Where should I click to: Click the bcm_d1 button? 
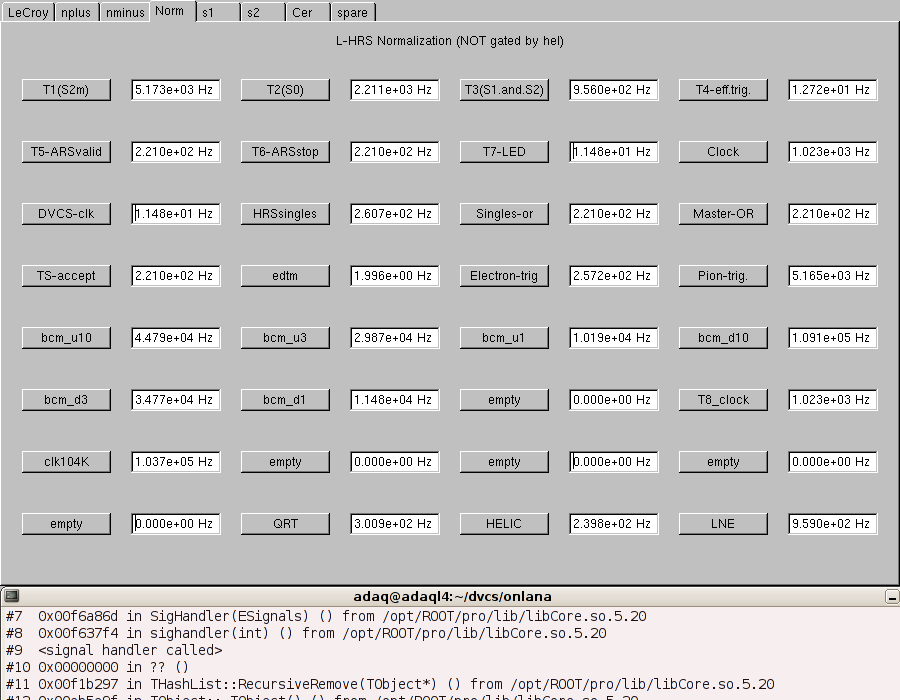[285, 400]
